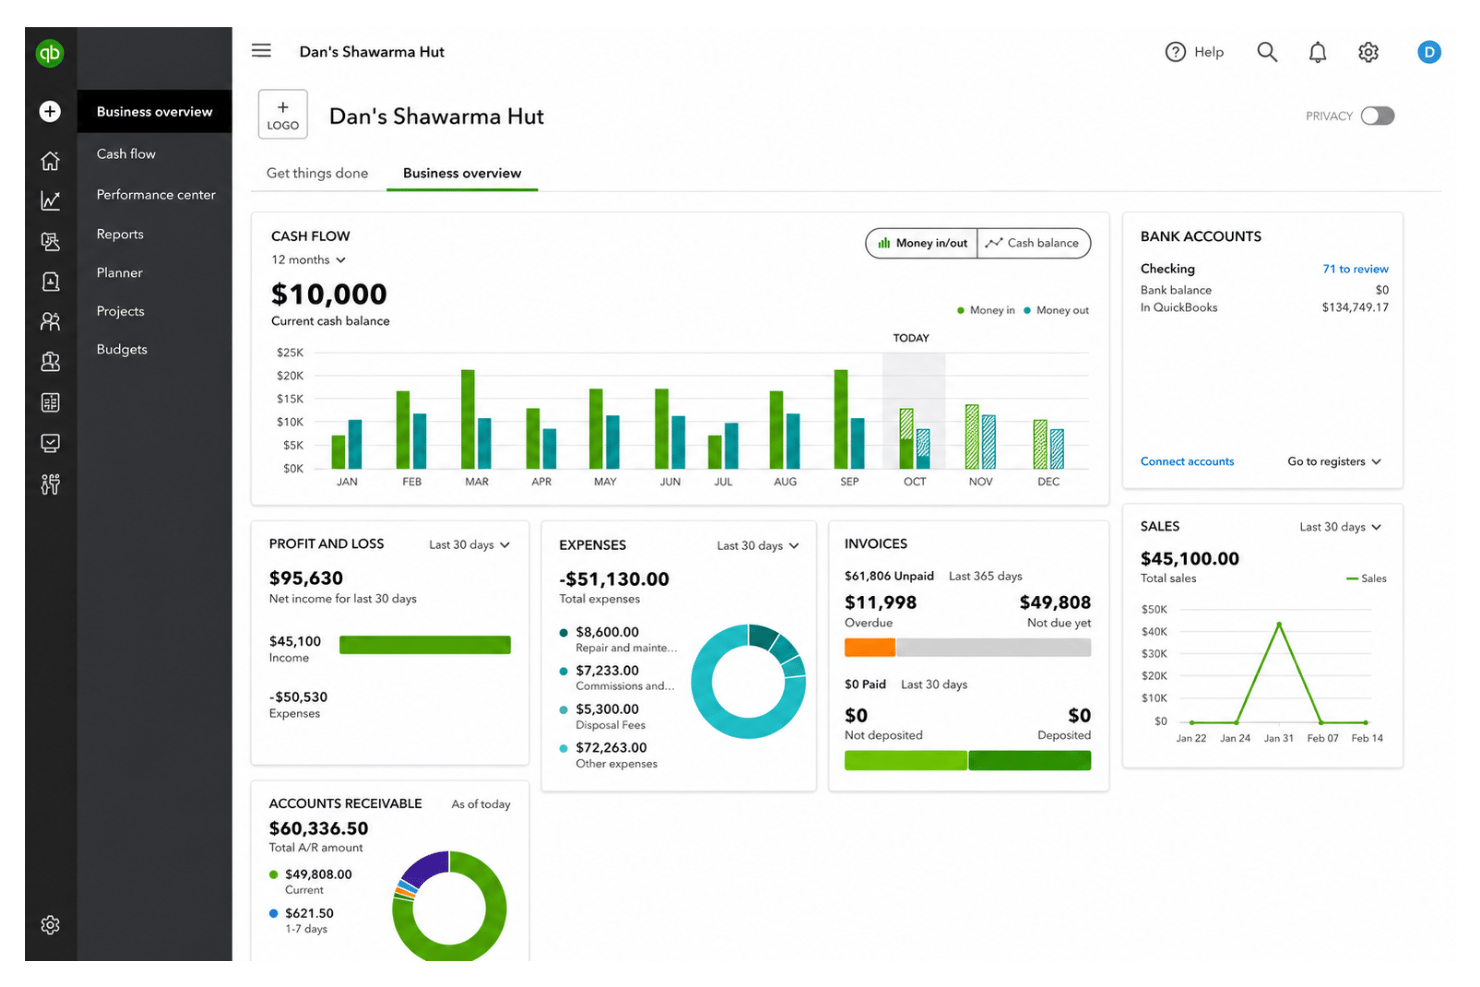Screen dimensions: 1480x987
Task: Switch to Get things done tab
Action: tap(317, 173)
